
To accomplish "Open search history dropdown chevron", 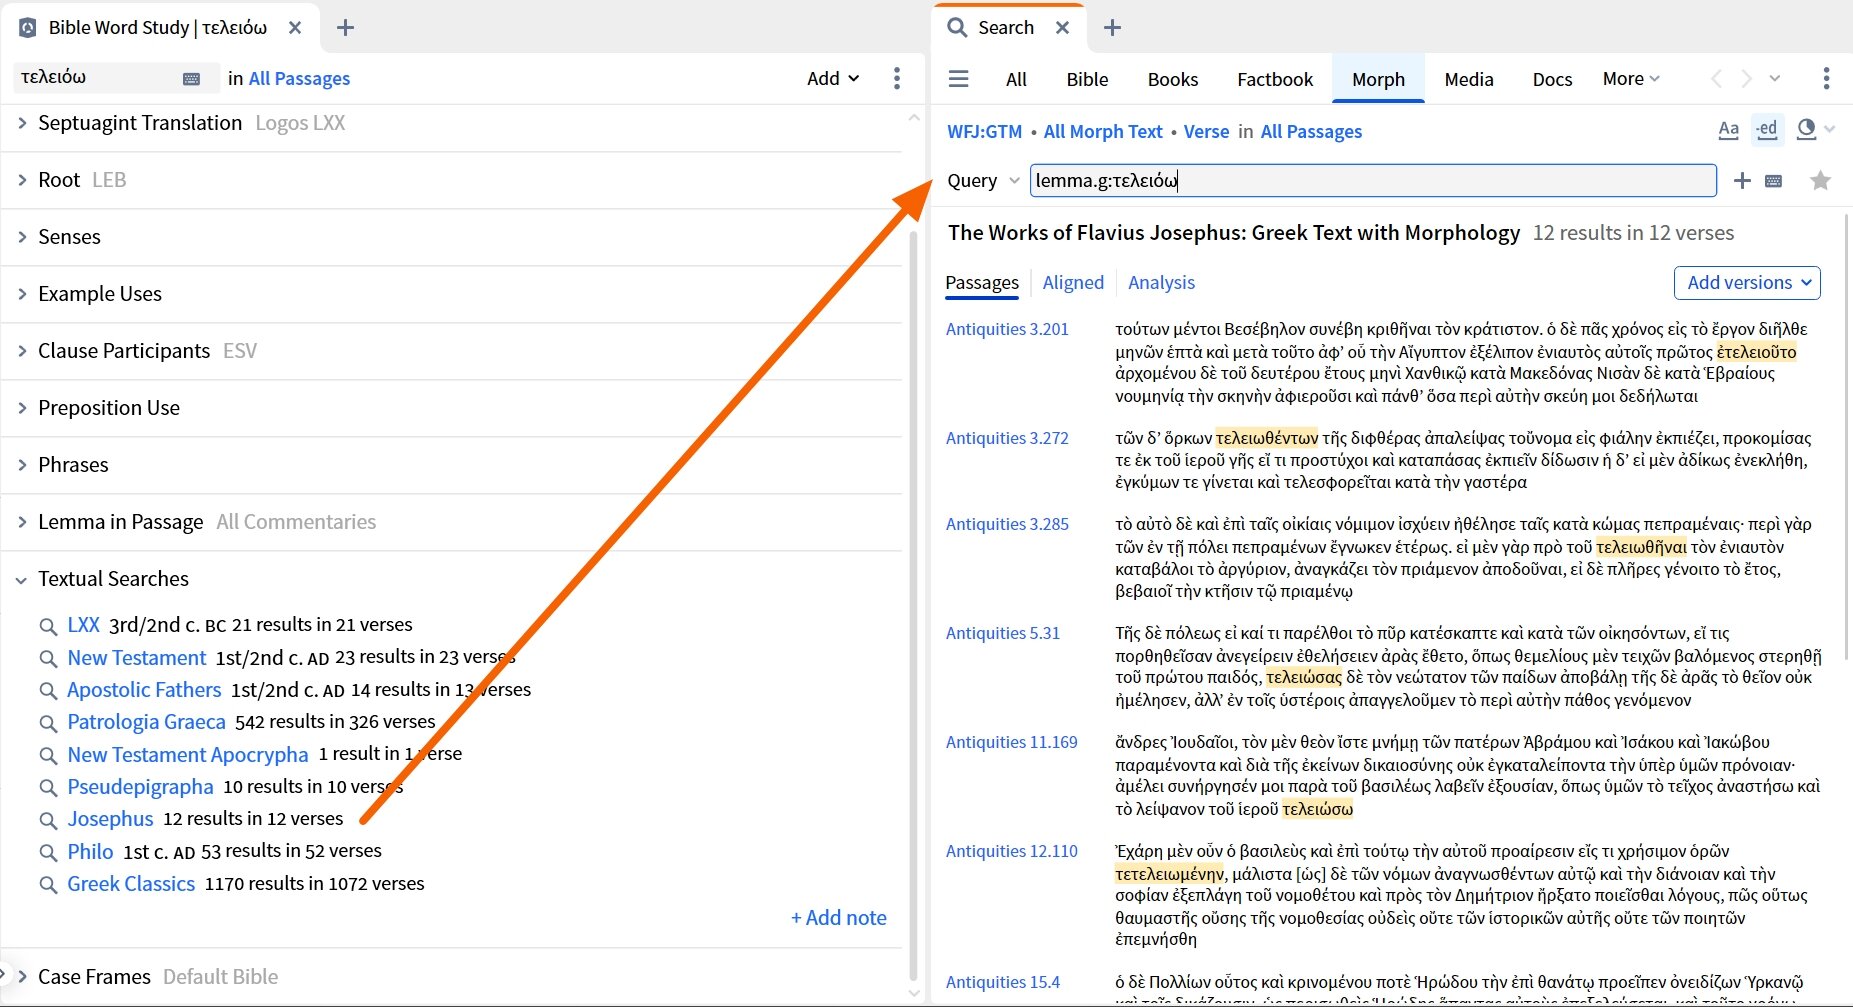I will (1775, 79).
